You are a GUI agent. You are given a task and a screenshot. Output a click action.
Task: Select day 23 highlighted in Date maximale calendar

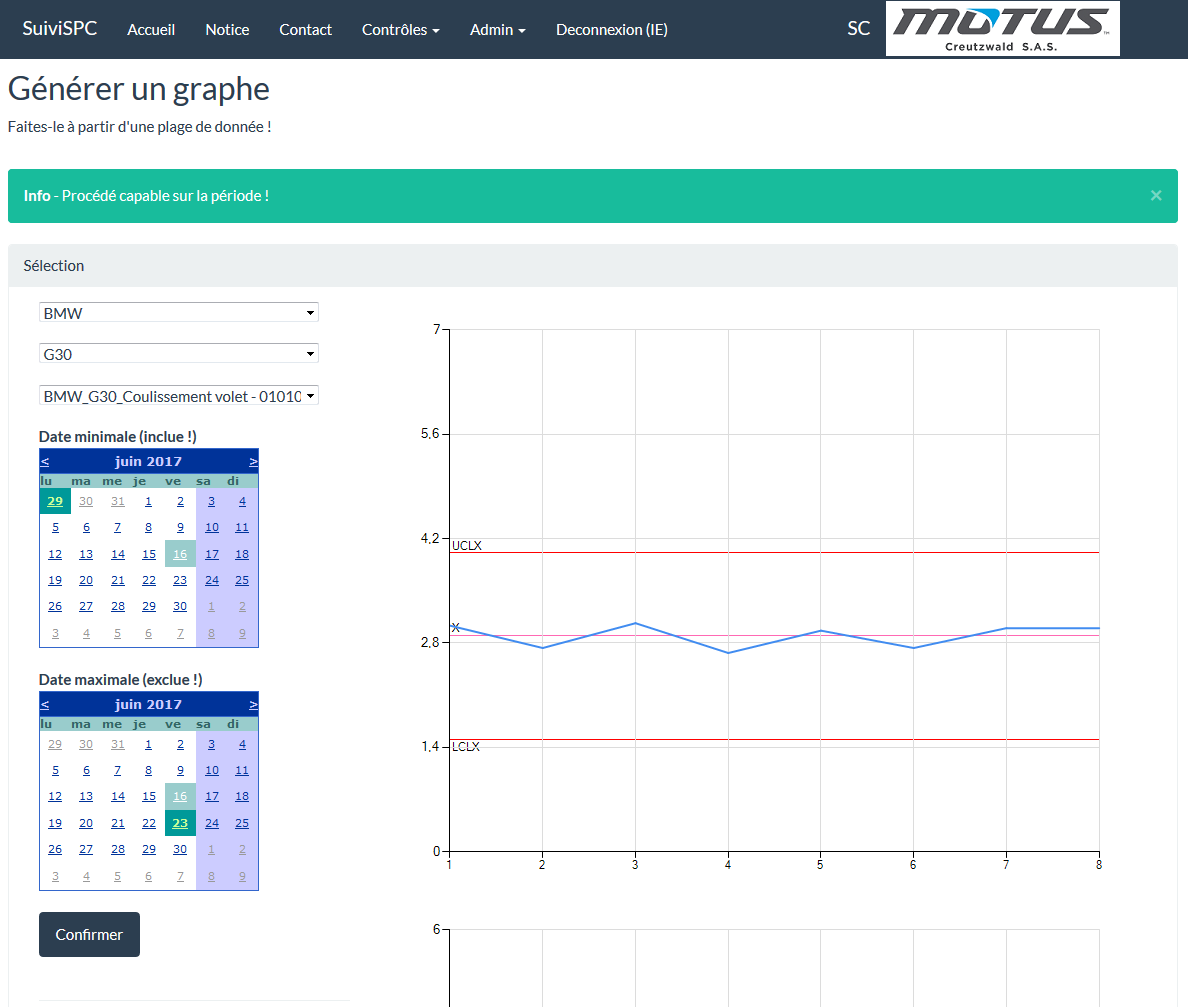(x=180, y=824)
